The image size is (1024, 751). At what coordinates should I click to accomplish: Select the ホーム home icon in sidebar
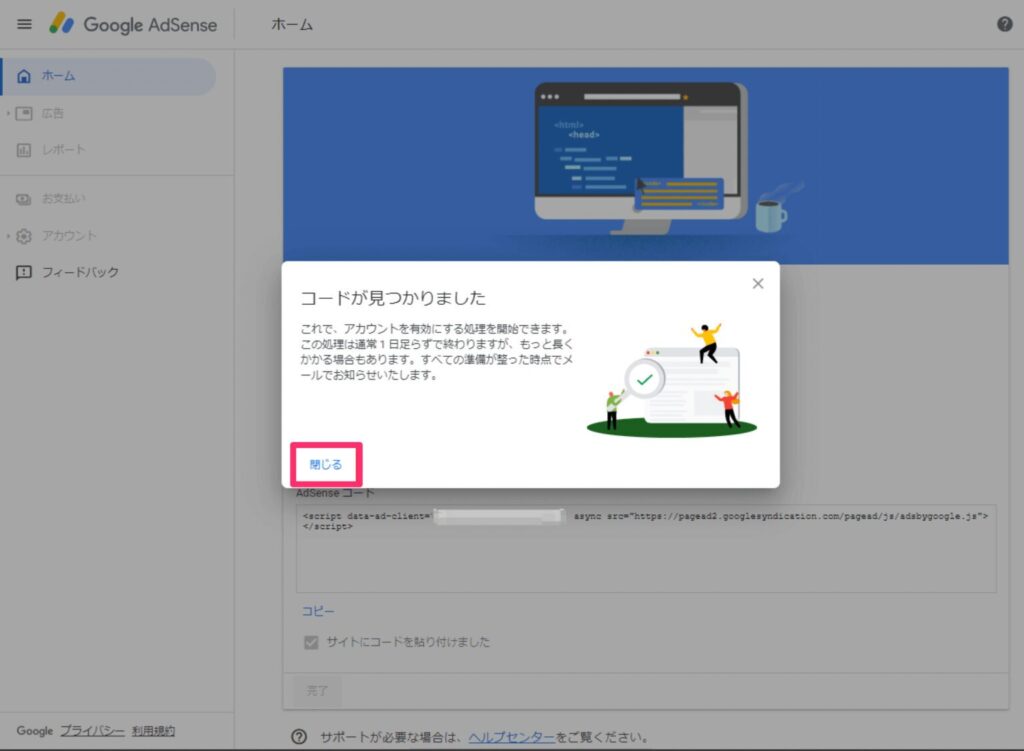(24, 76)
